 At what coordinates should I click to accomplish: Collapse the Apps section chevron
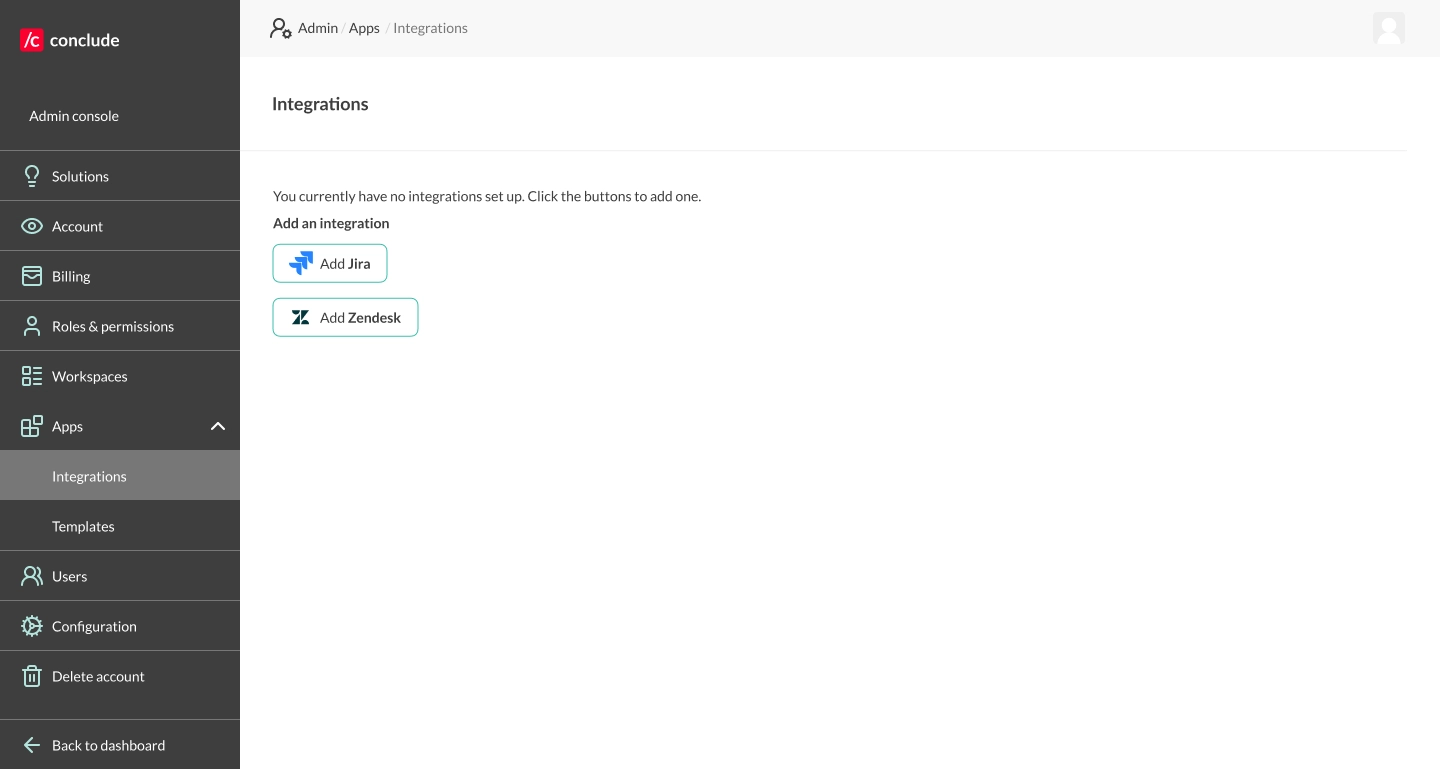(x=218, y=426)
